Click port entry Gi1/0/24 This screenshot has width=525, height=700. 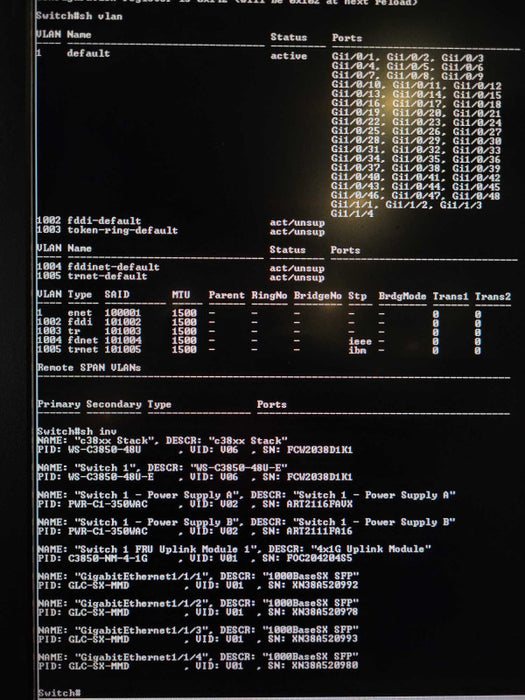(x=477, y=122)
